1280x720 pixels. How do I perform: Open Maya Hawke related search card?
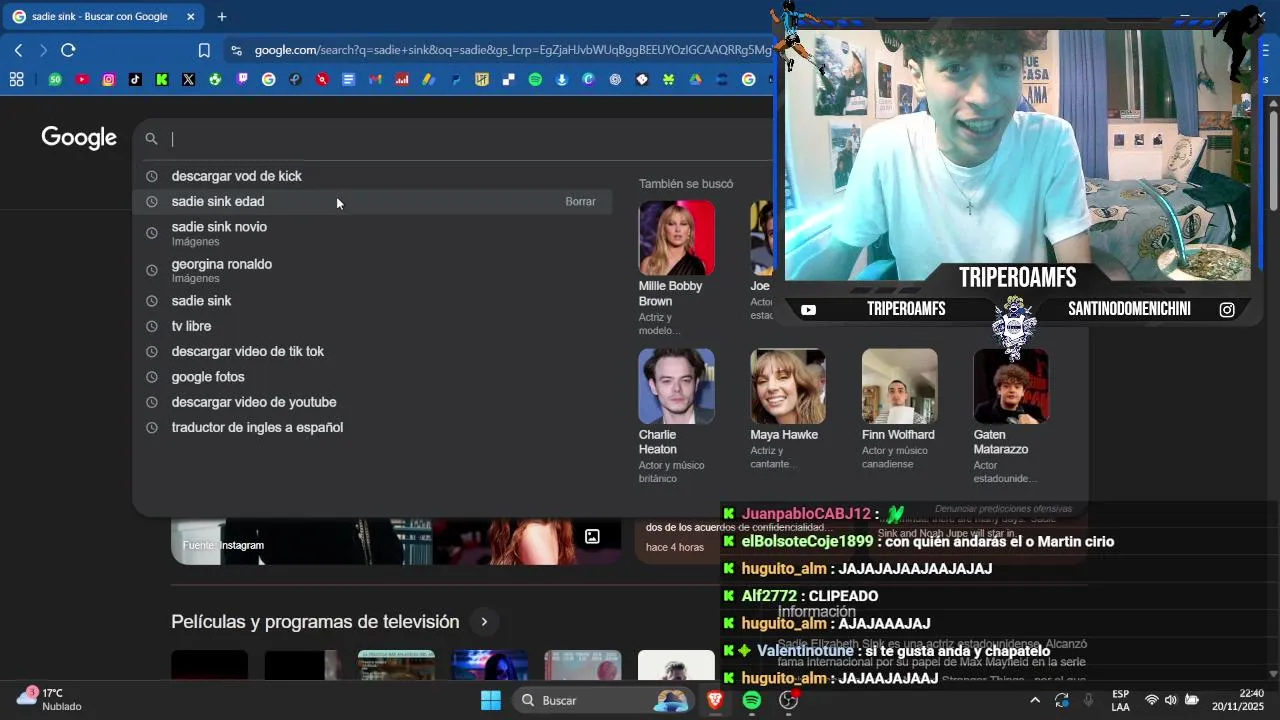pos(788,409)
